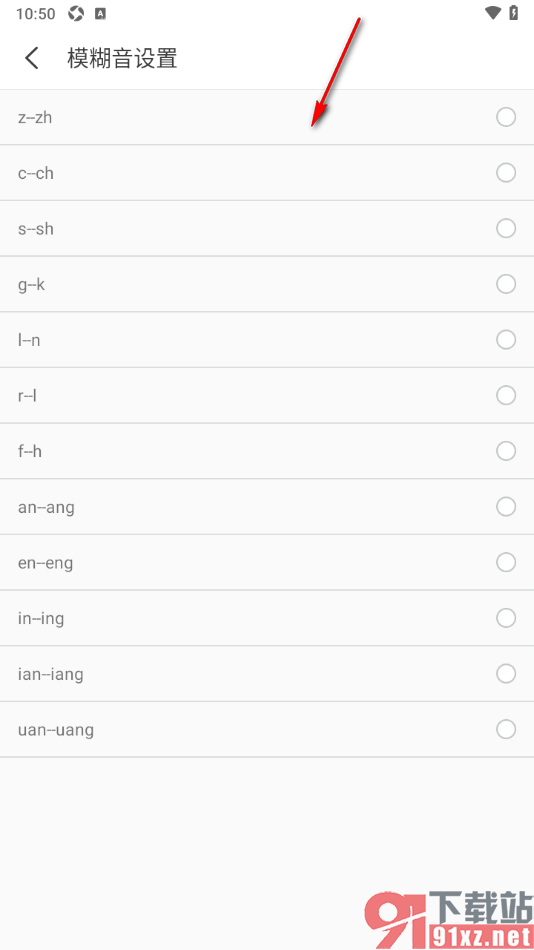Image resolution: width=534 pixels, height=950 pixels.
Task: Turn on the l--n fuzzy sound
Action: pyautogui.click(x=506, y=339)
